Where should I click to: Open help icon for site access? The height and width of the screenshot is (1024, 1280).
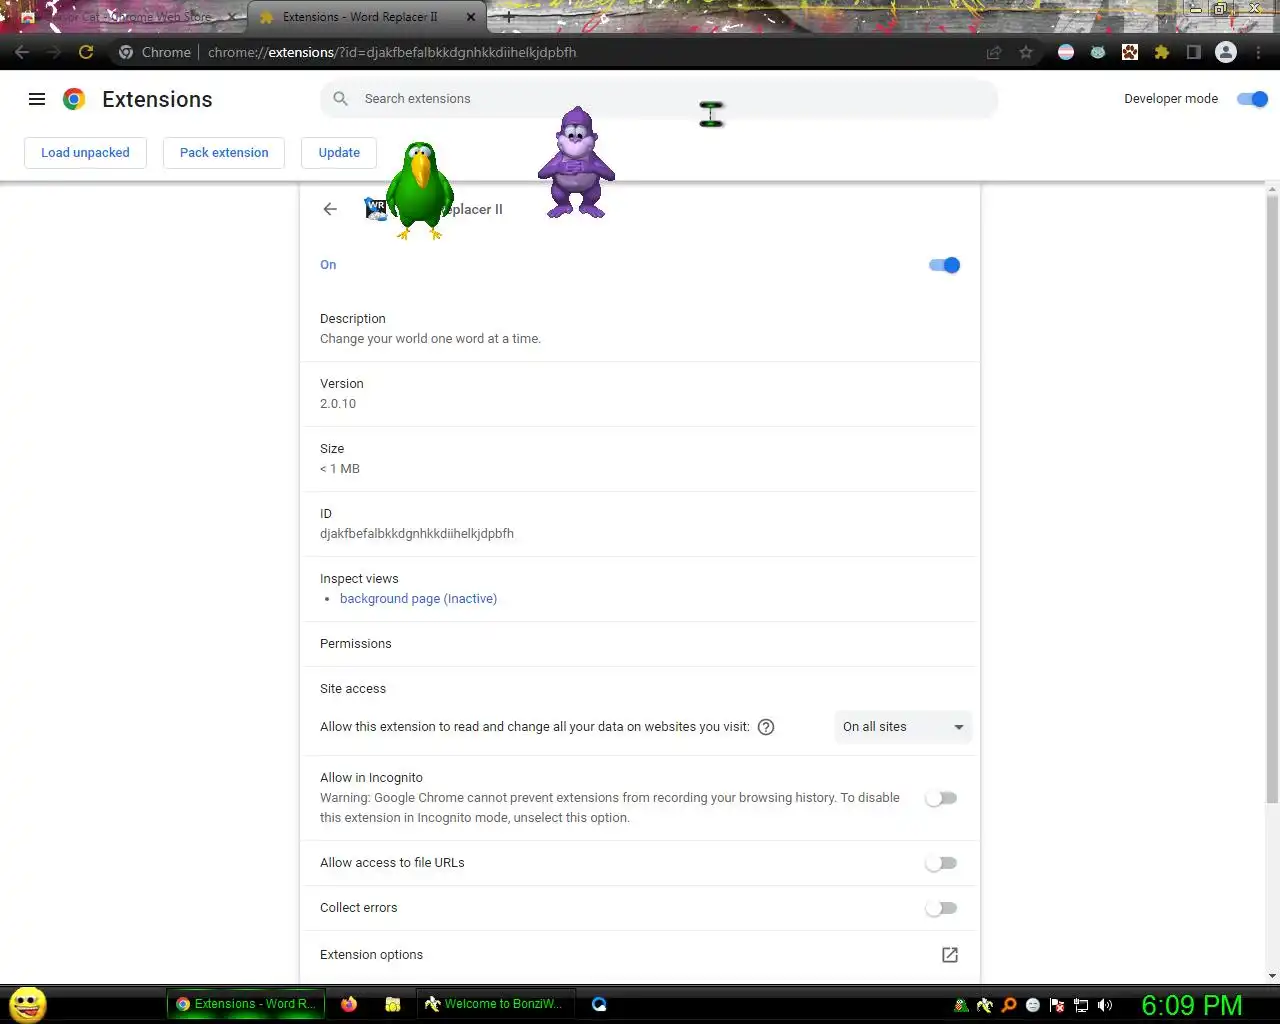click(x=766, y=727)
